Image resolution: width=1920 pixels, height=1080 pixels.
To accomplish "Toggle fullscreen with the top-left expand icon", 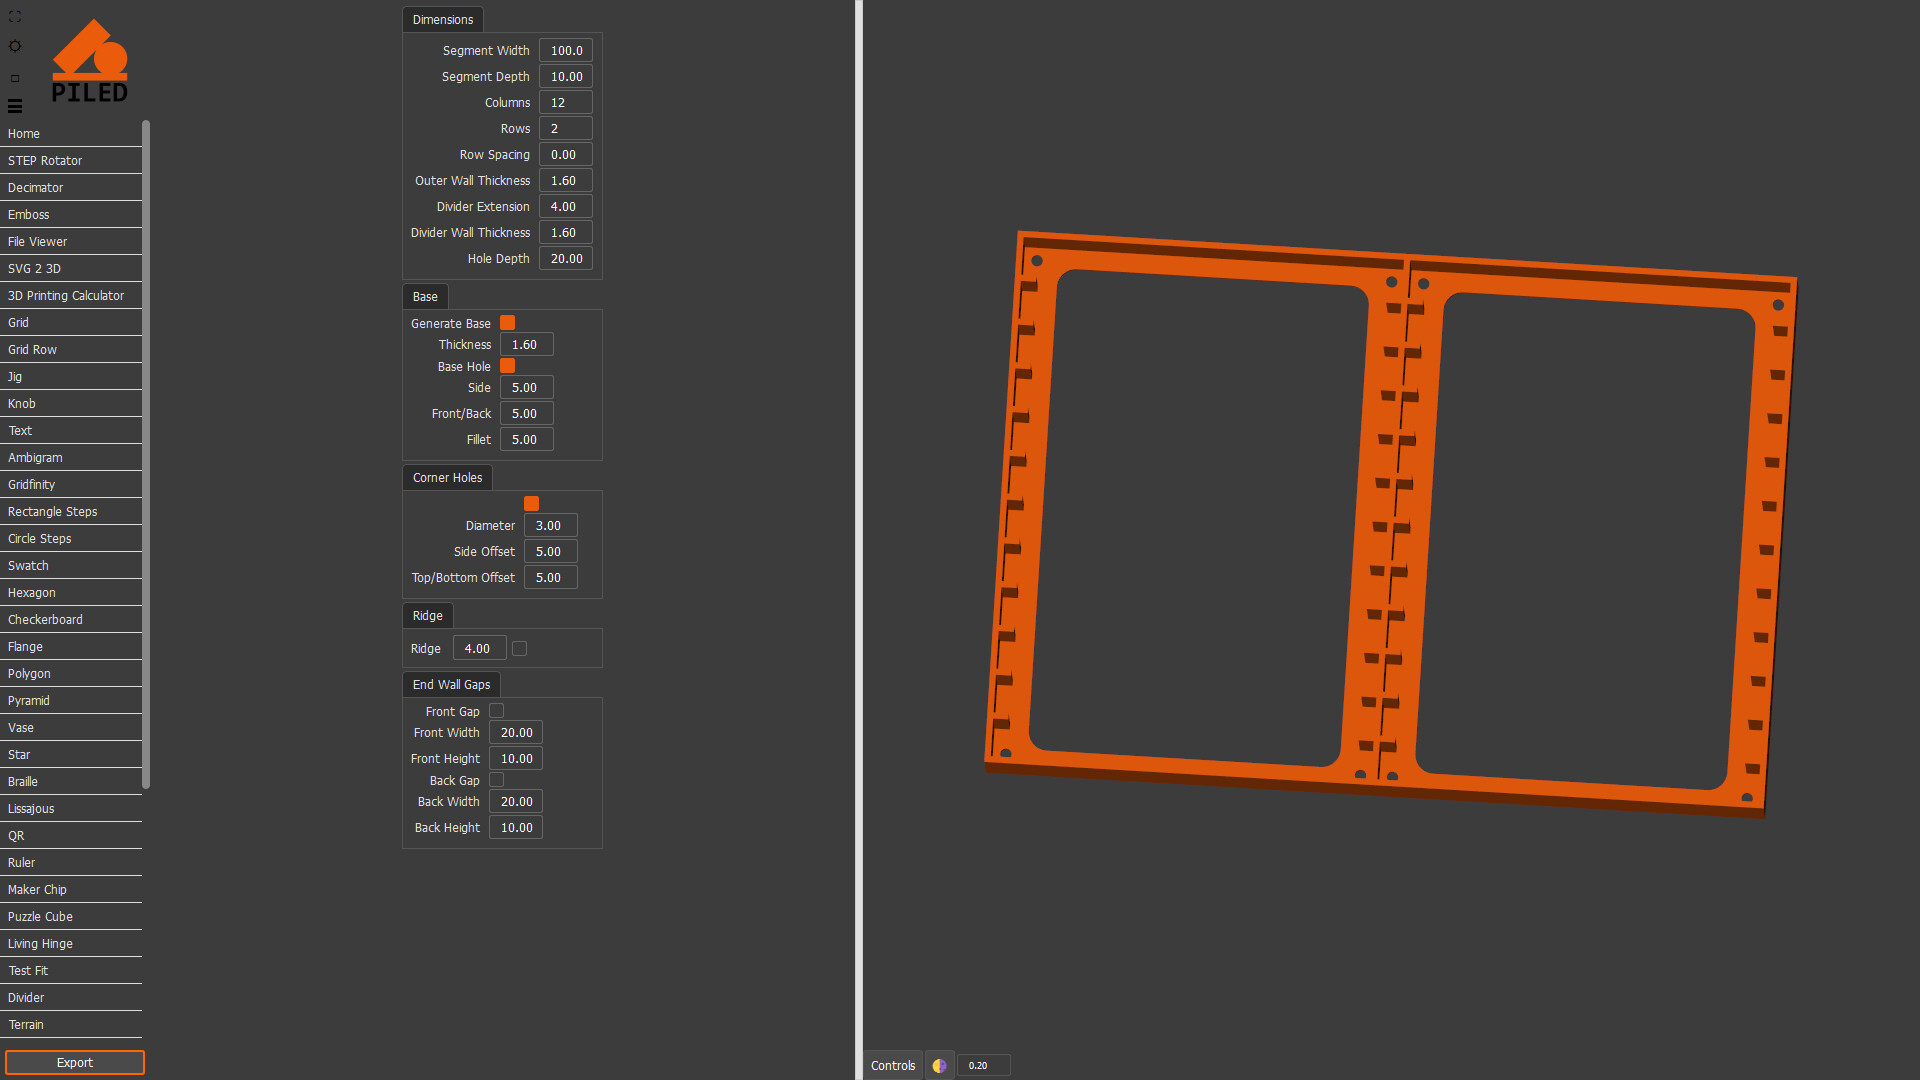I will click(15, 16).
